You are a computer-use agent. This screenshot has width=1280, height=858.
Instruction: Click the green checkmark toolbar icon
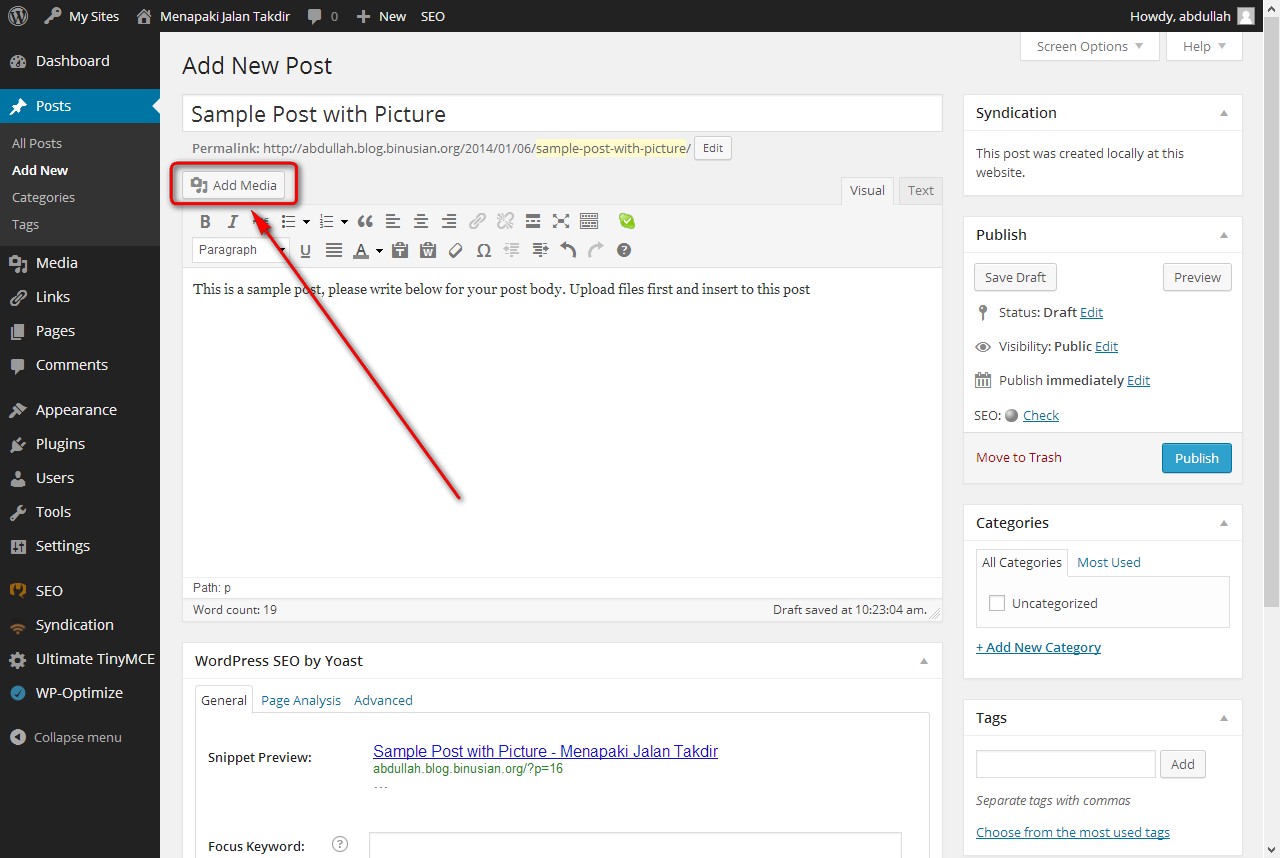pos(626,221)
